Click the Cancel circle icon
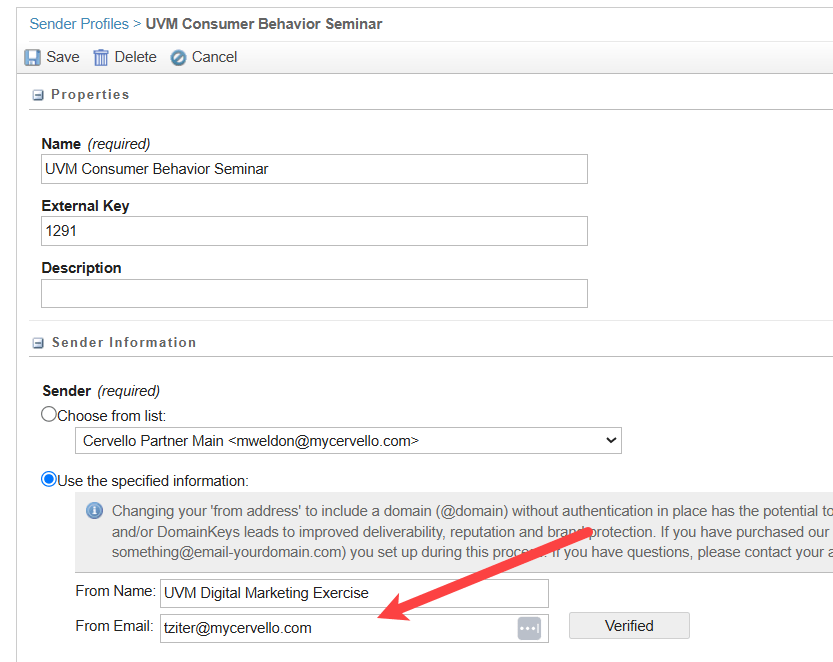Screen dimensions: 833x662 click(178, 58)
